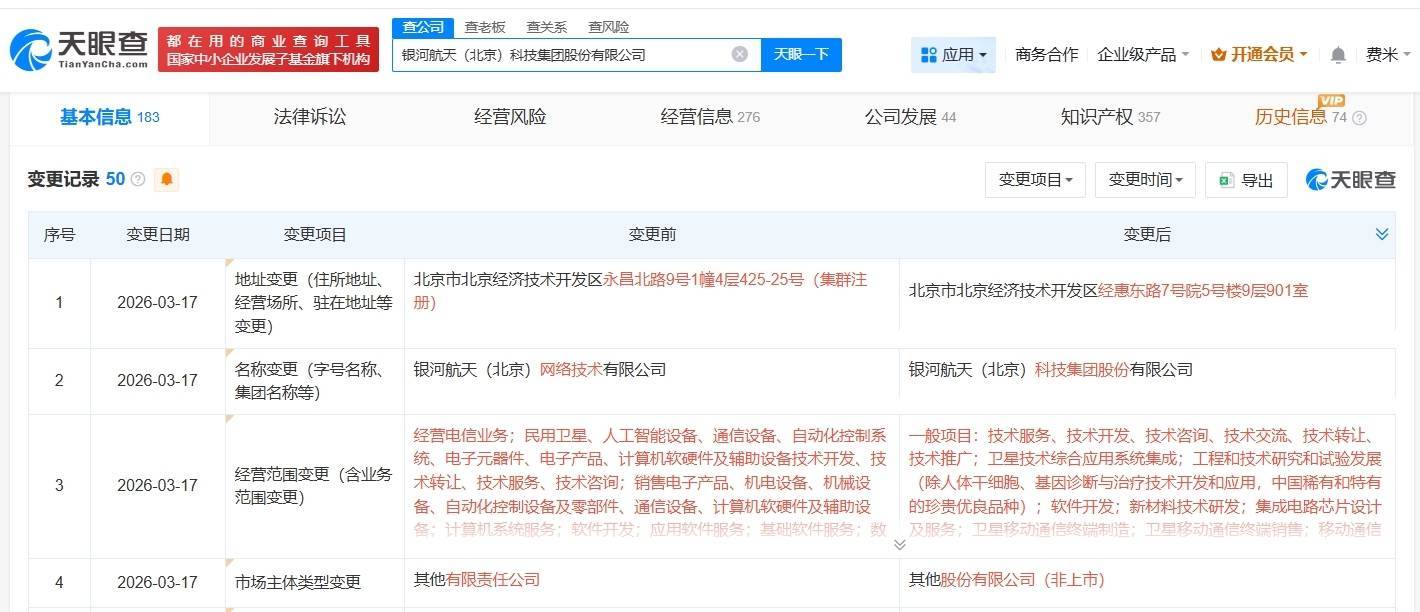Click the orange change-alert bell icon

click(166, 180)
